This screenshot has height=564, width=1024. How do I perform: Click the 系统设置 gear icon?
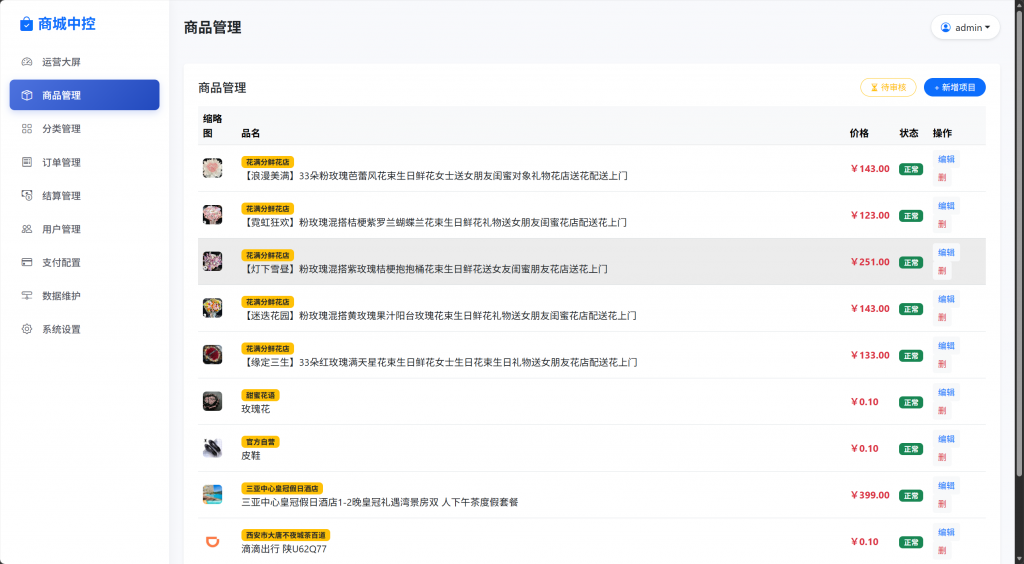[x=27, y=329]
